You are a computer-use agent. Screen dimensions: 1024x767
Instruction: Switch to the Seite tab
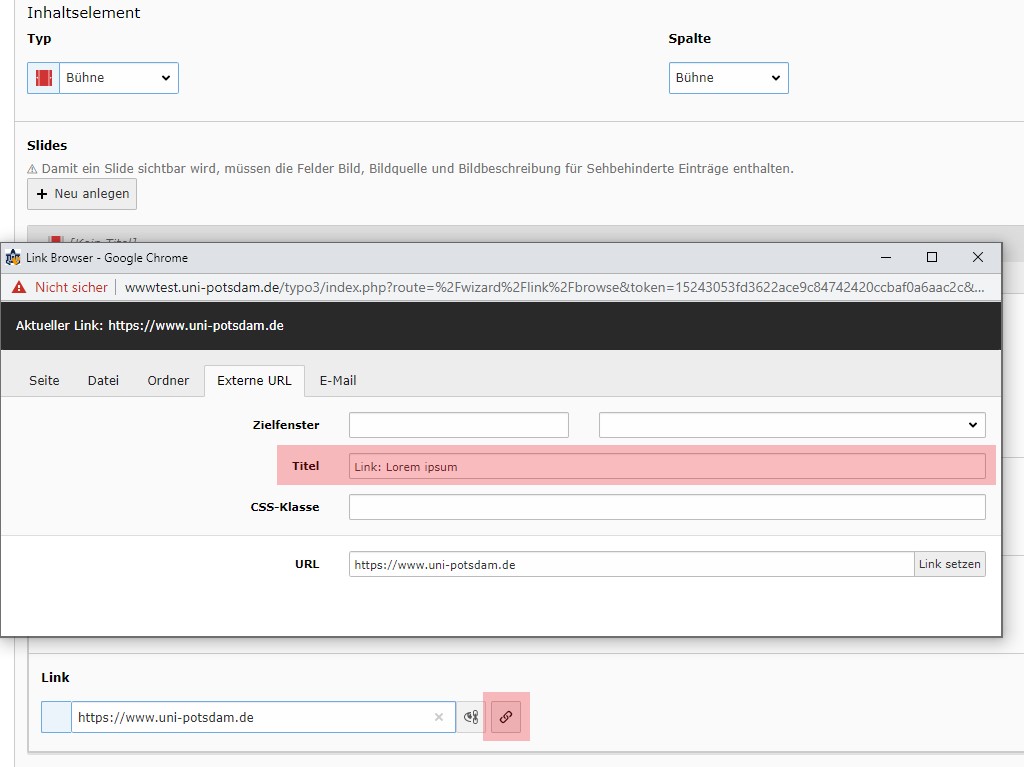(x=44, y=381)
